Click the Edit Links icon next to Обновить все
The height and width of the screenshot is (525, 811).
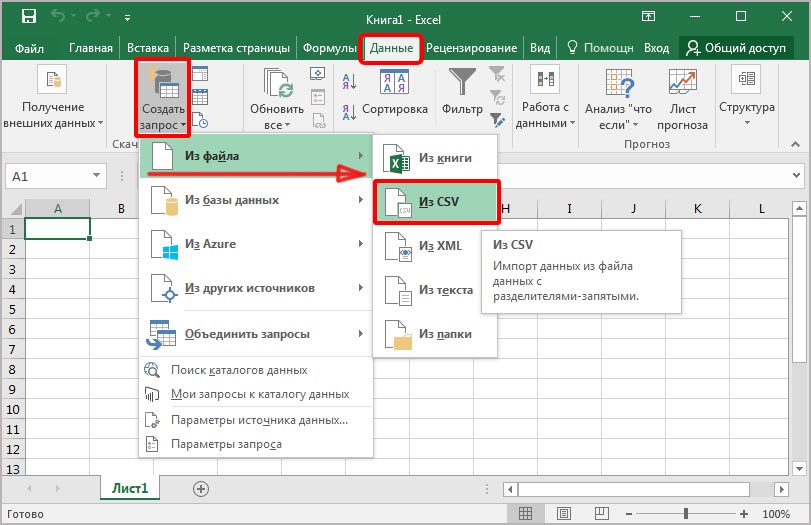coord(319,121)
